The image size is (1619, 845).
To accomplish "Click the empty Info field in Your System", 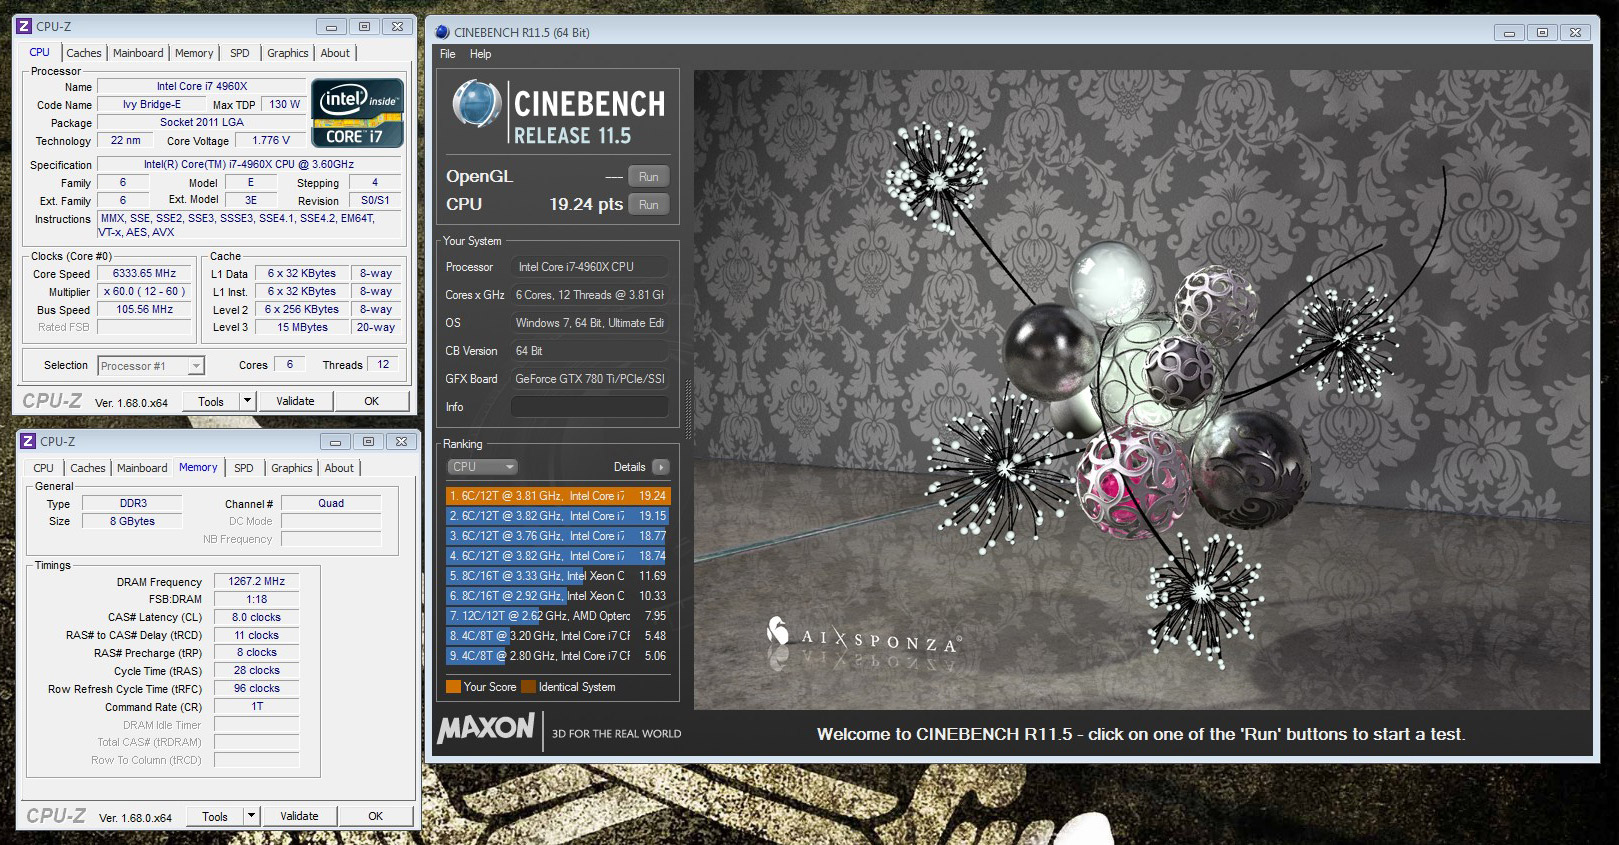I will [x=589, y=407].
